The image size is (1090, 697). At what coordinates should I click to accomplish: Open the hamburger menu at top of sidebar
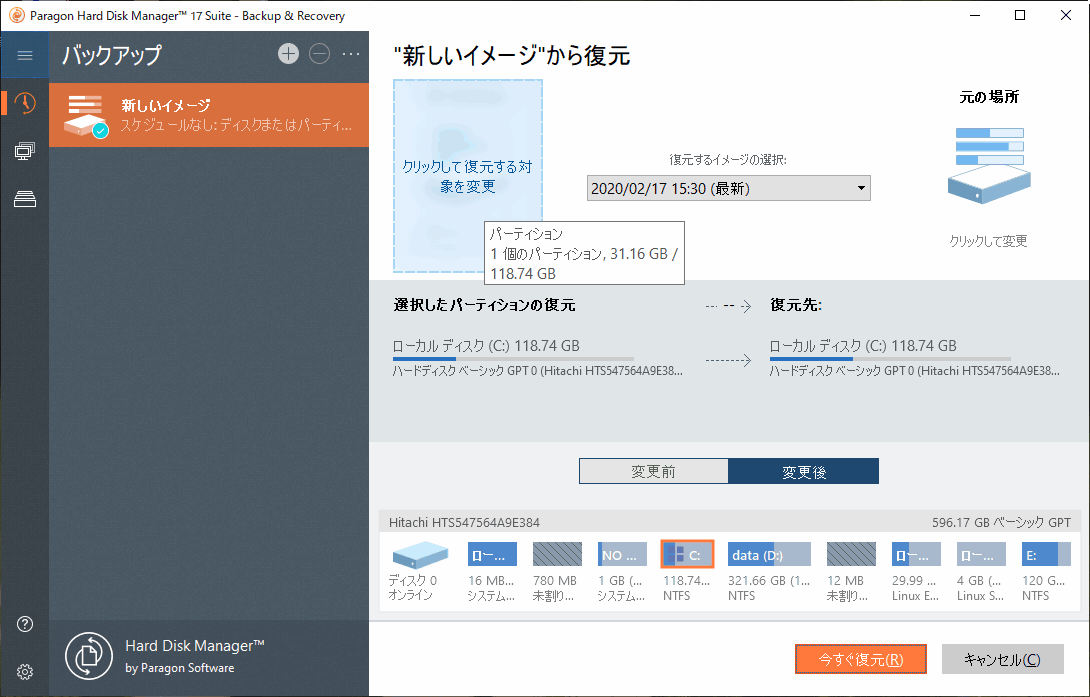25,54
